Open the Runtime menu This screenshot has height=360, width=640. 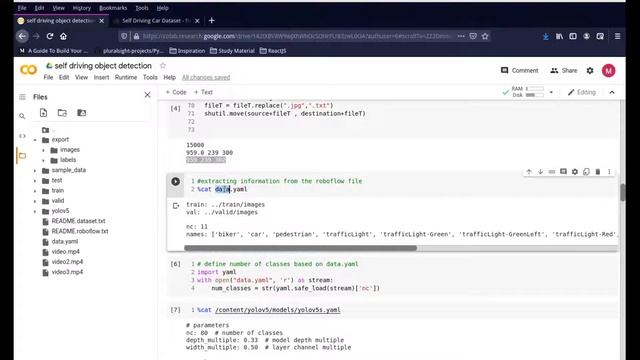click(126, 77)
